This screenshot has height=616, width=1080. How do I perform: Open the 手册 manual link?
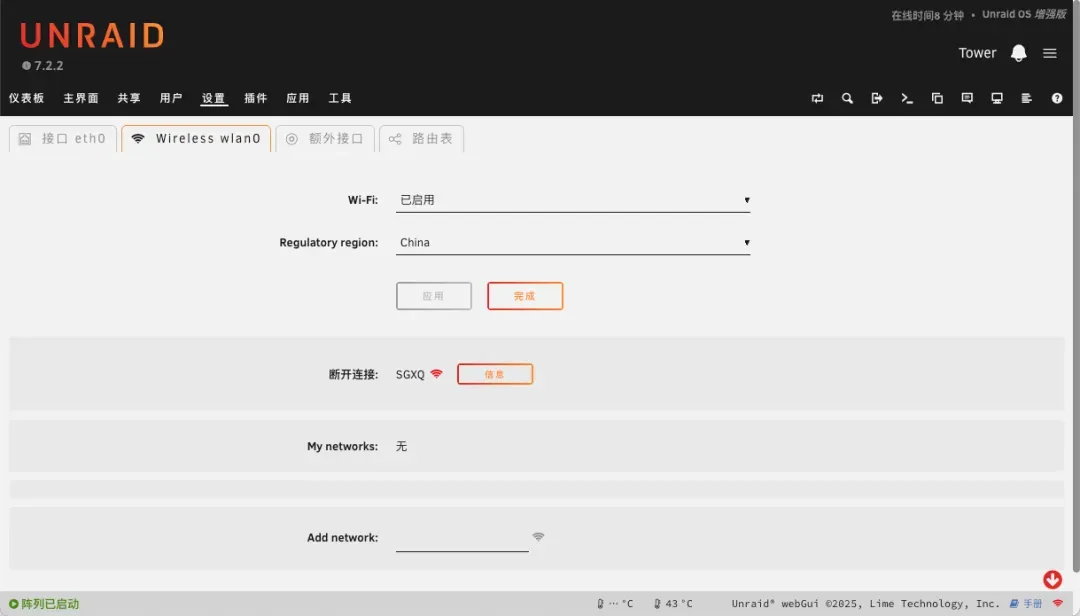click(x=1027, y=604)
